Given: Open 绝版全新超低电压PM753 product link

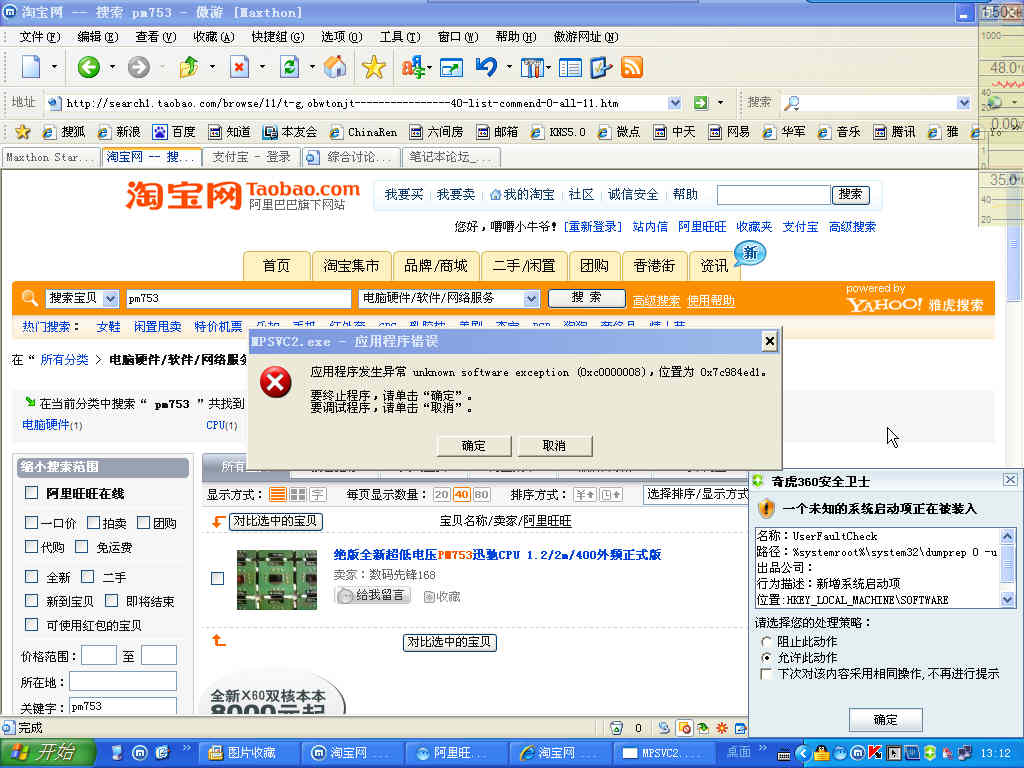Looking at the screenshot, I should click(x=497, y=555).
